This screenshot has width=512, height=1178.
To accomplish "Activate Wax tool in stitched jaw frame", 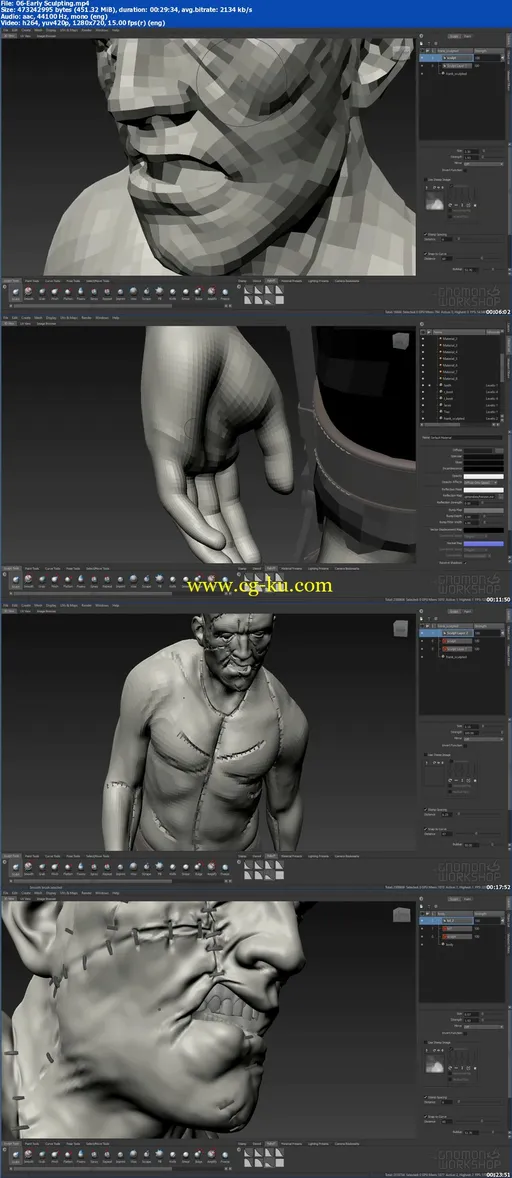I will pyautogui.click(x=134, y=1157).
